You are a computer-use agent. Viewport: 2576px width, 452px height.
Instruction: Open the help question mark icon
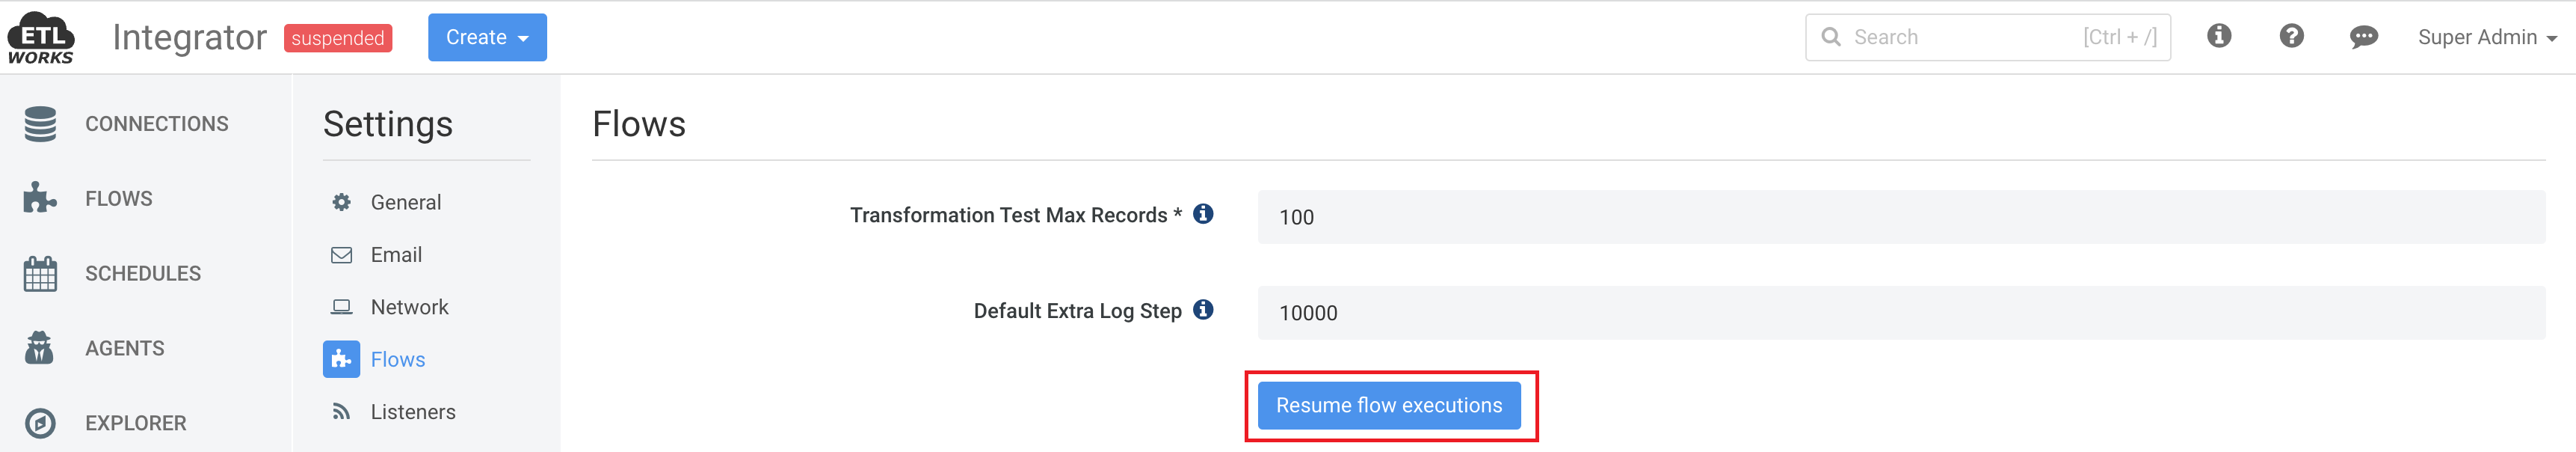2291,36
